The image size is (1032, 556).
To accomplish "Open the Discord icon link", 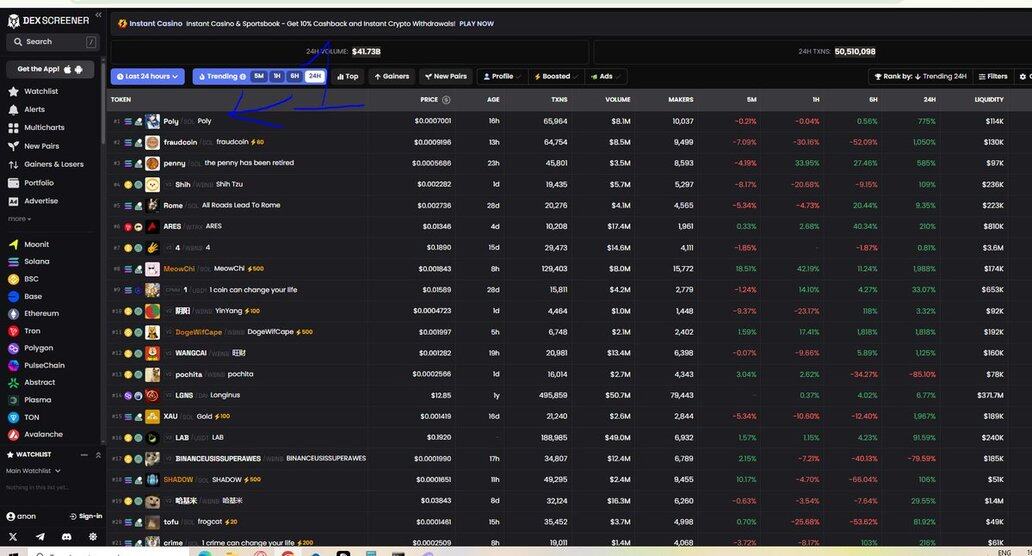I will point(66,537).
